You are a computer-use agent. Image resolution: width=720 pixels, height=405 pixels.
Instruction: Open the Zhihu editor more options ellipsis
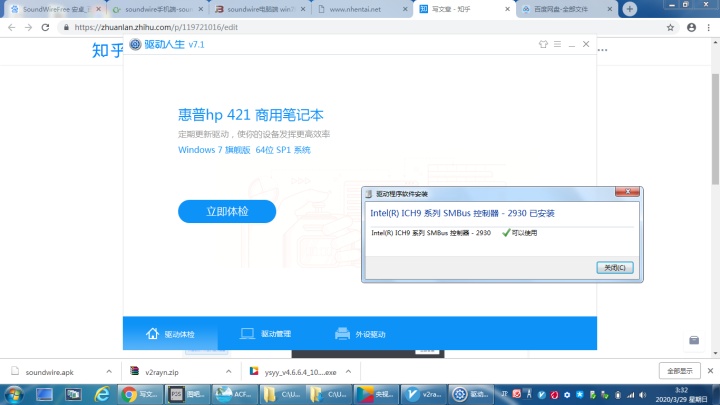[603, 50]
